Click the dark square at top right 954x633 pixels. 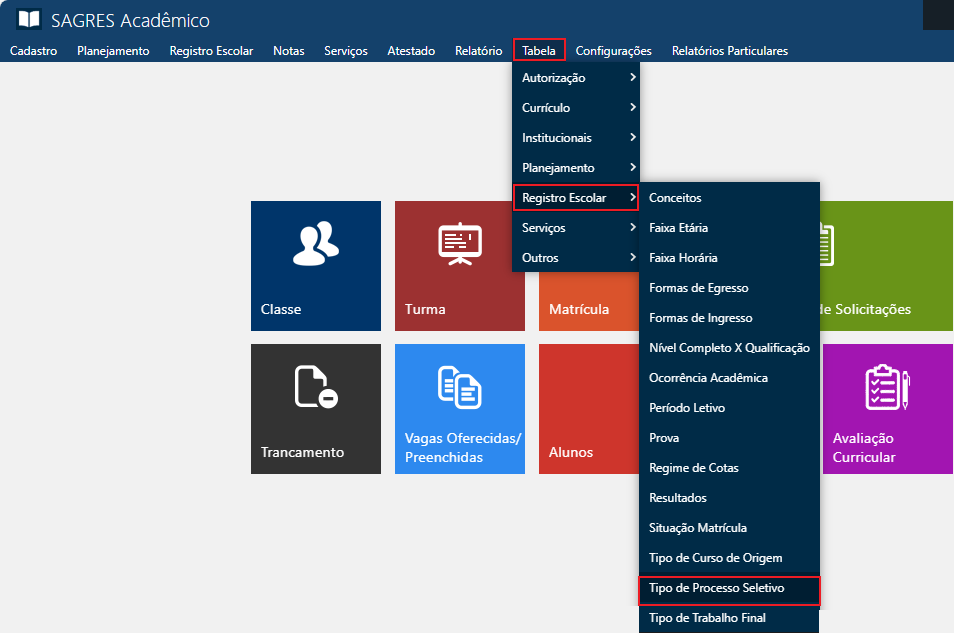[x=940, y=15]
